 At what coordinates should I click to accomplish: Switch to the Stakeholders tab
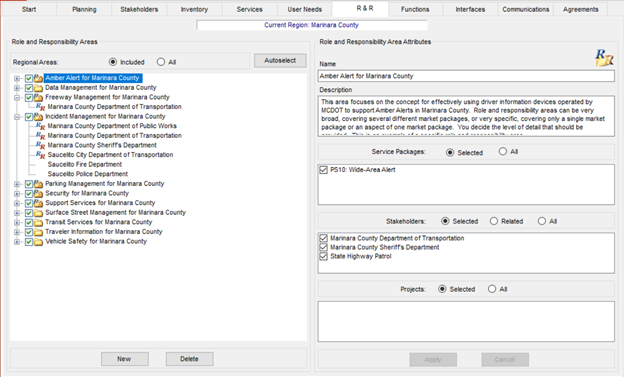[x=139, y=9]
